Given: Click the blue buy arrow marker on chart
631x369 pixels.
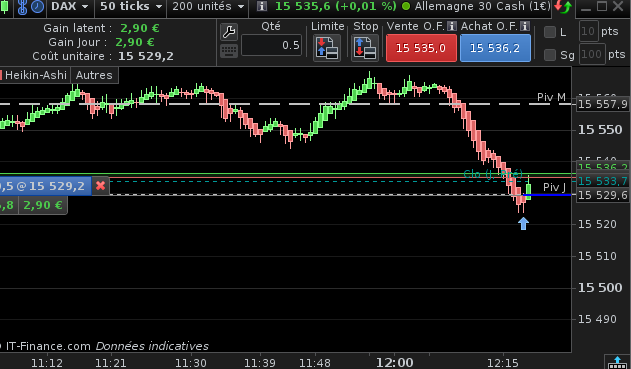Looking at the screenshot, I should click(x=523, y=223).
